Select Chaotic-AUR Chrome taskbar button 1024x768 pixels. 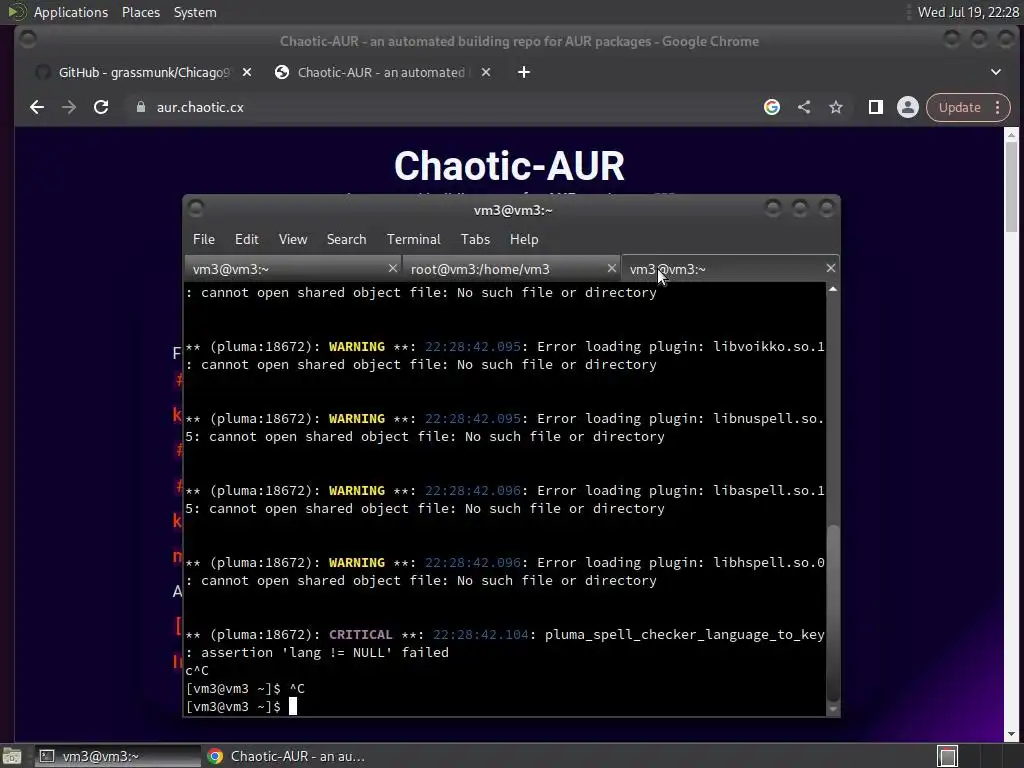(286, 756)
